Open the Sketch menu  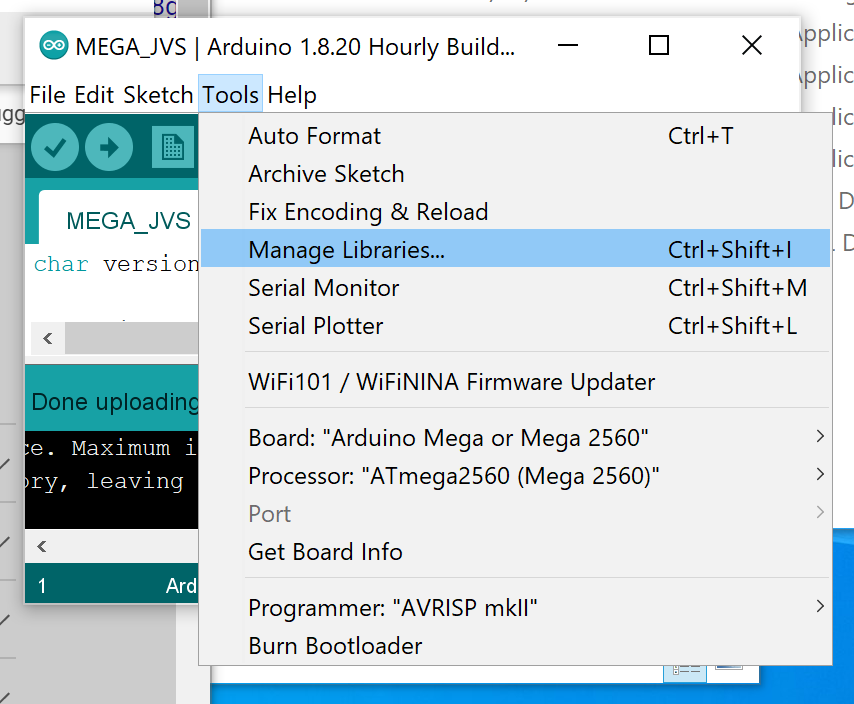click(158, 95)
